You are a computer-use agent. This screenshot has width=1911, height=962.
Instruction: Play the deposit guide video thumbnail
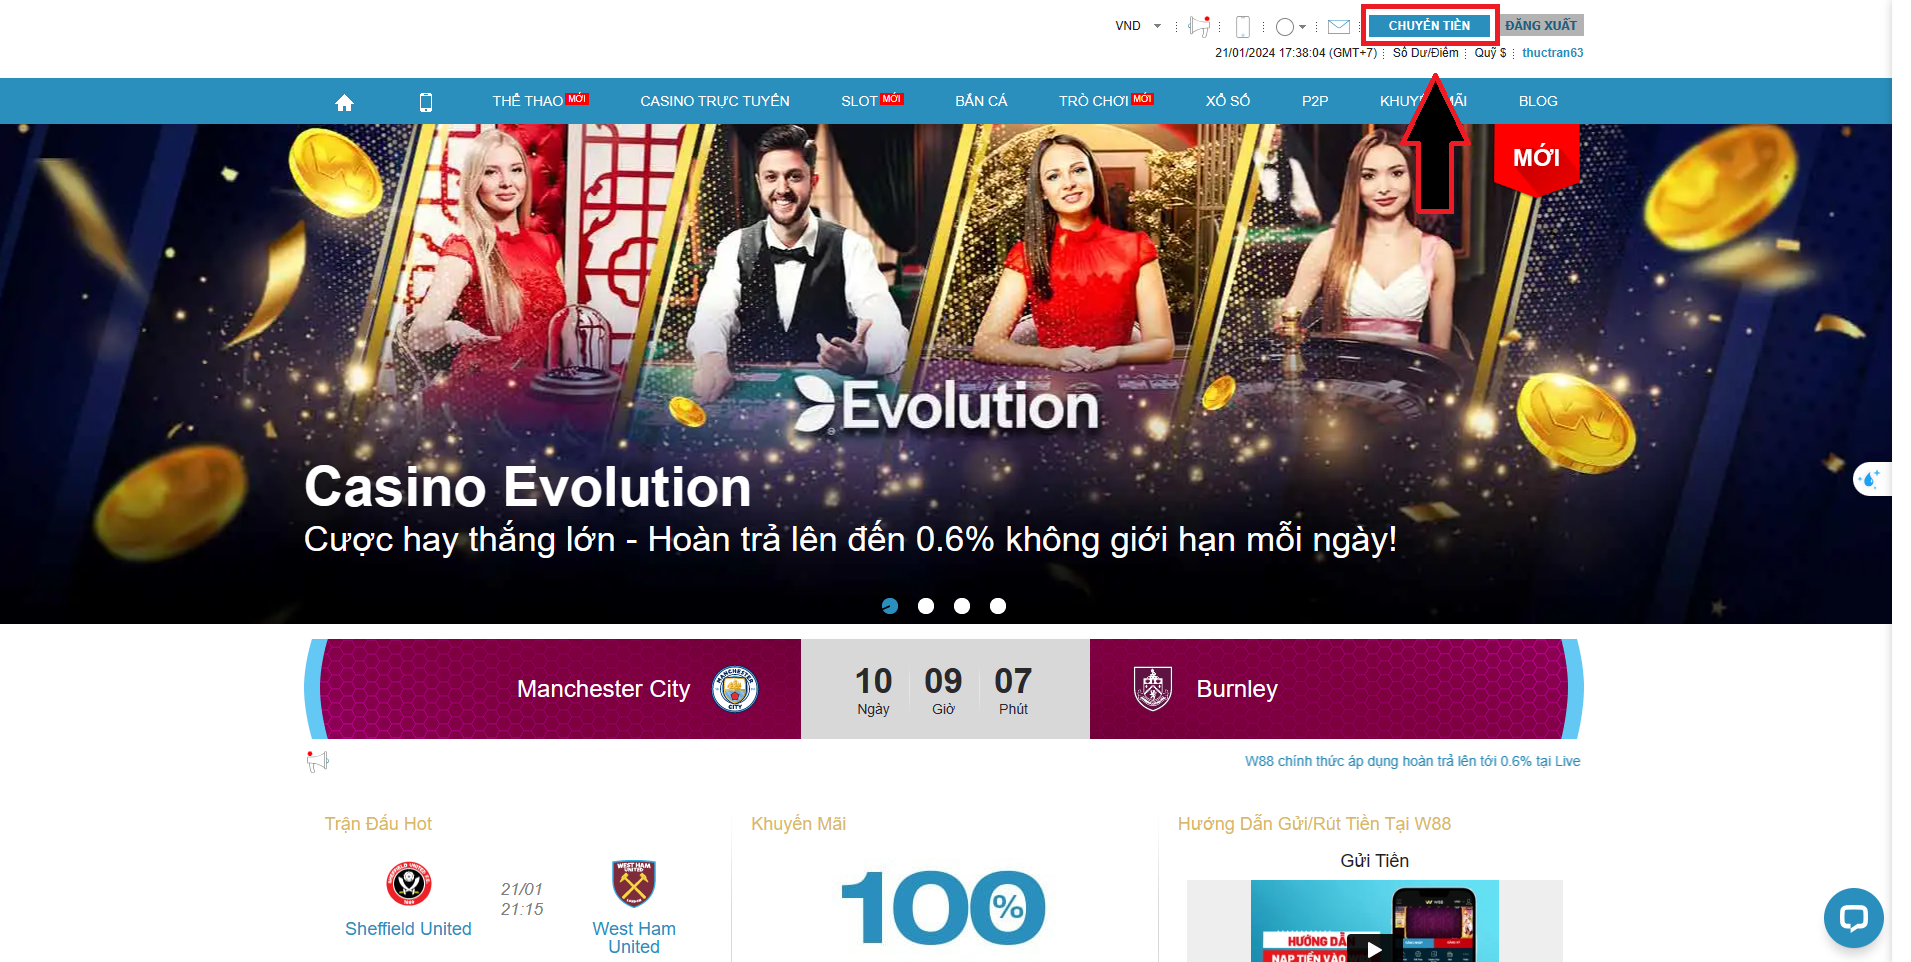[1374, 948]
